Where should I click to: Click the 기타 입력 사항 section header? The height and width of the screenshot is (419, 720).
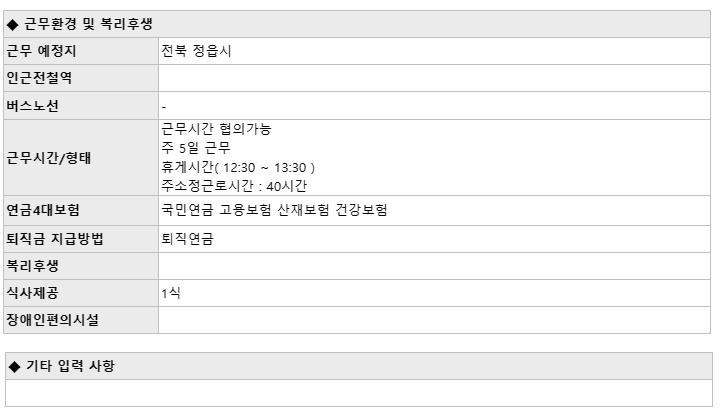click(x=359, y=366)
